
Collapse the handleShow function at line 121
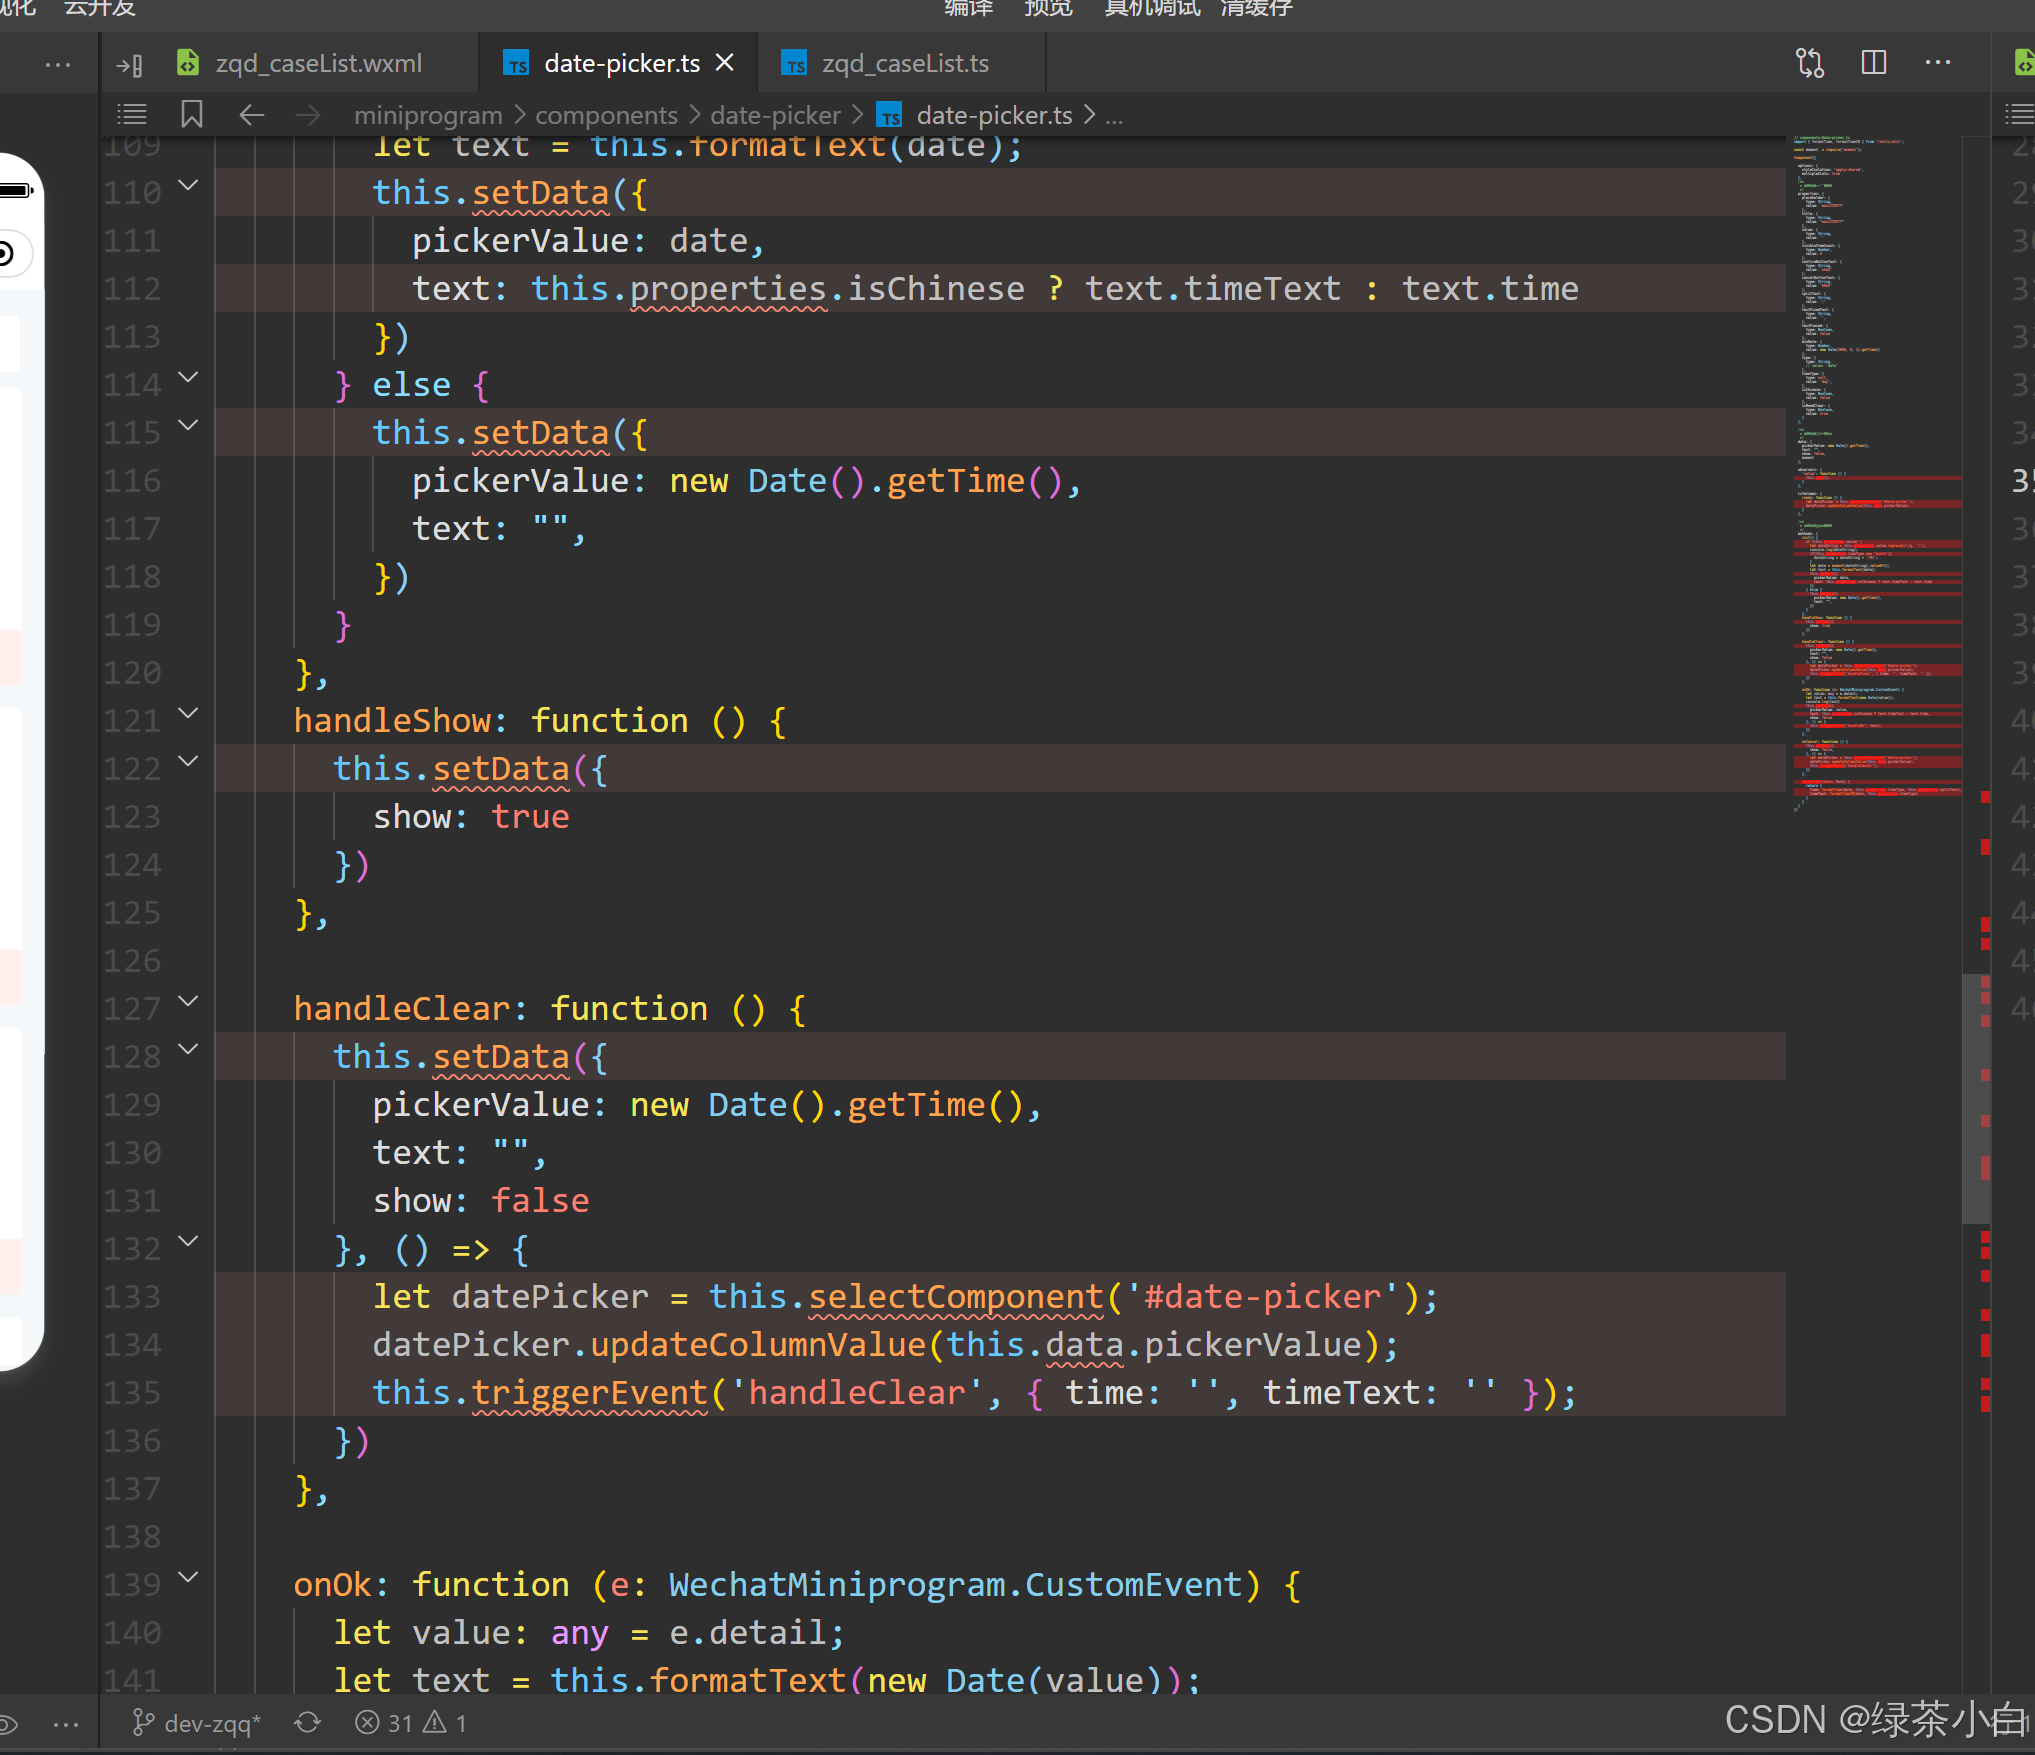[x=188, y=714]
